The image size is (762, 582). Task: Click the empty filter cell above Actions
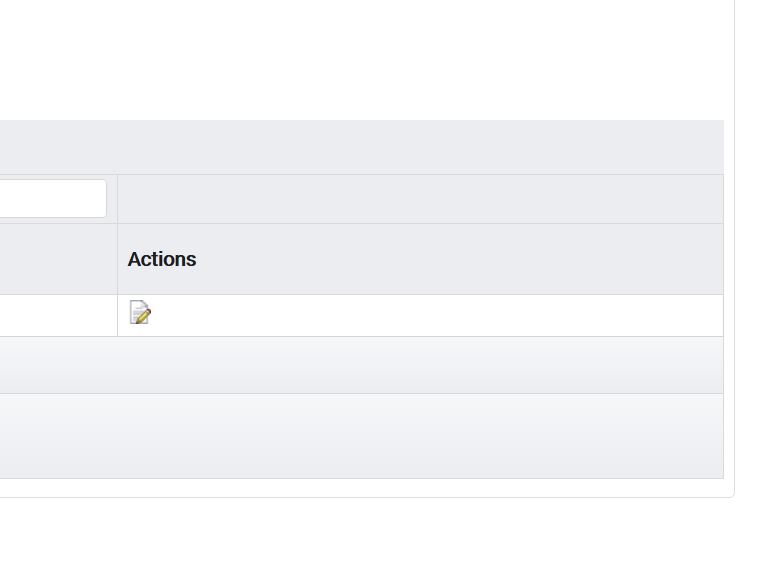click(x=420, y=199)
